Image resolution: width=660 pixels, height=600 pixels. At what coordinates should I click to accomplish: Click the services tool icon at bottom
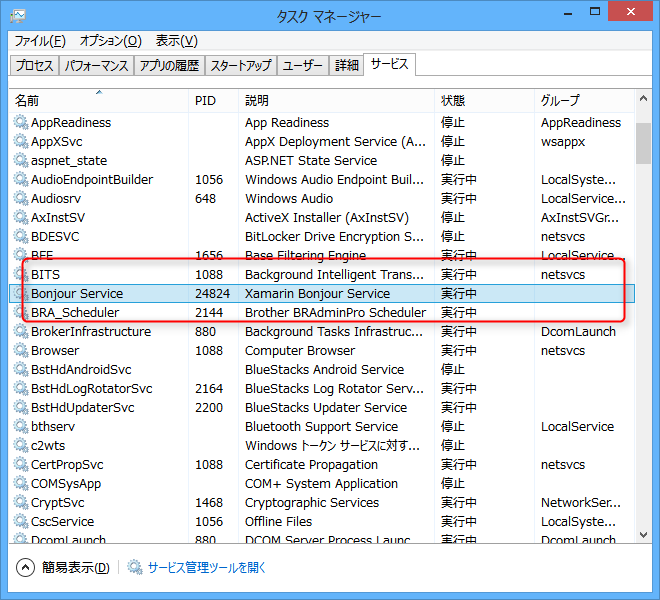(135, 568)
